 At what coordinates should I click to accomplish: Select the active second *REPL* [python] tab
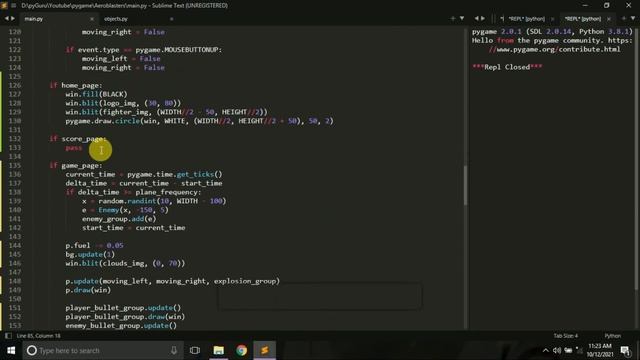pyautogui.click(x=583, y=19)
